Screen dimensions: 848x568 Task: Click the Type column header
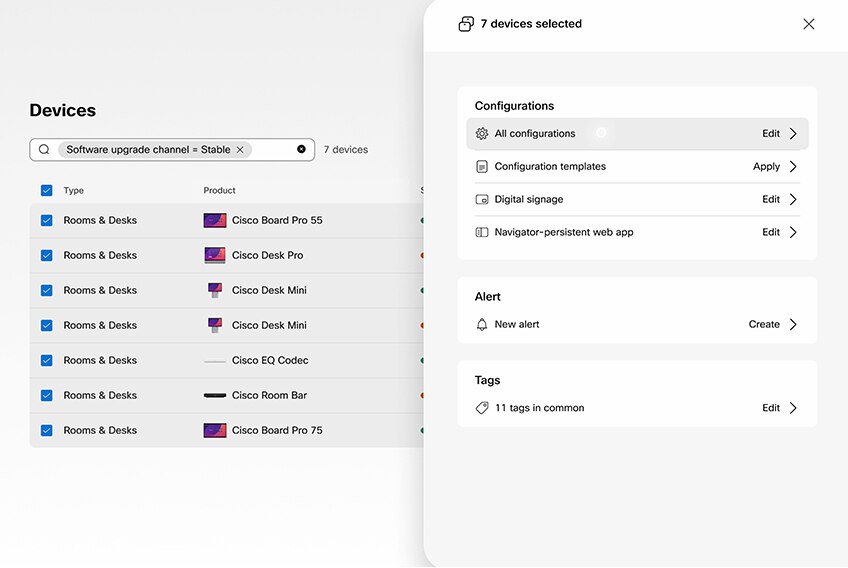74,190
